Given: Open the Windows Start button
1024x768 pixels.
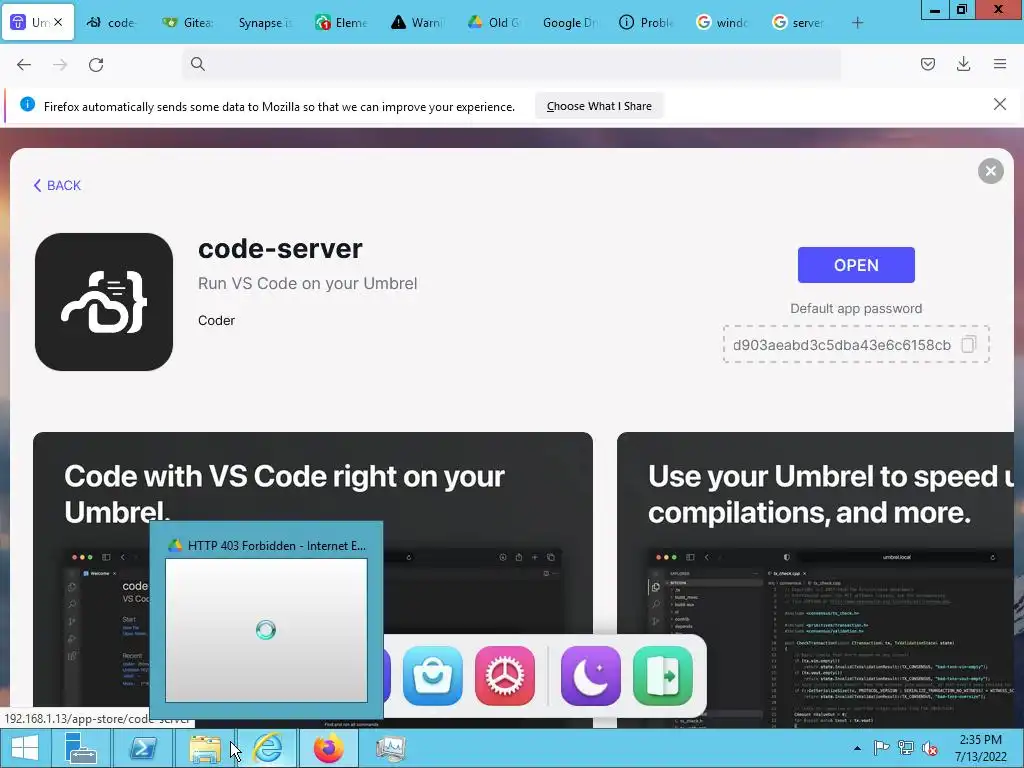Looking at the screenshot, I should tap(25, 748).
